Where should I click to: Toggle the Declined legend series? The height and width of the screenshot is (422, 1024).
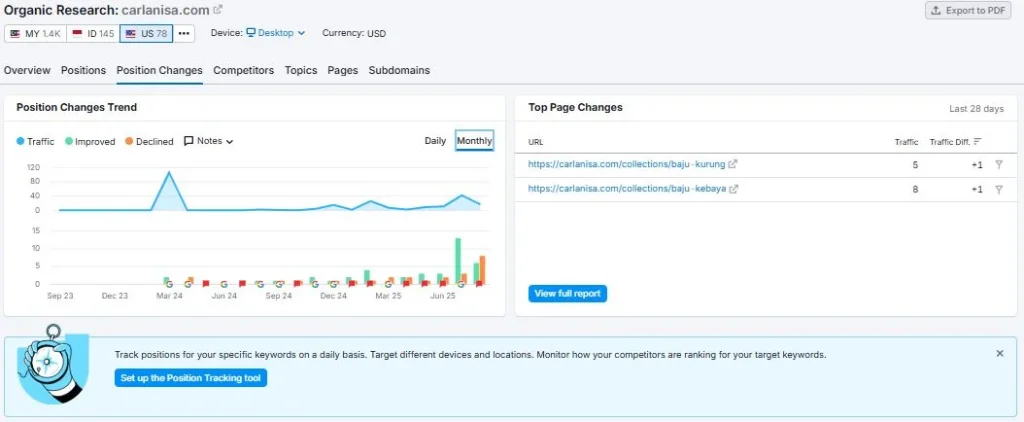click(x=149, y=141)
